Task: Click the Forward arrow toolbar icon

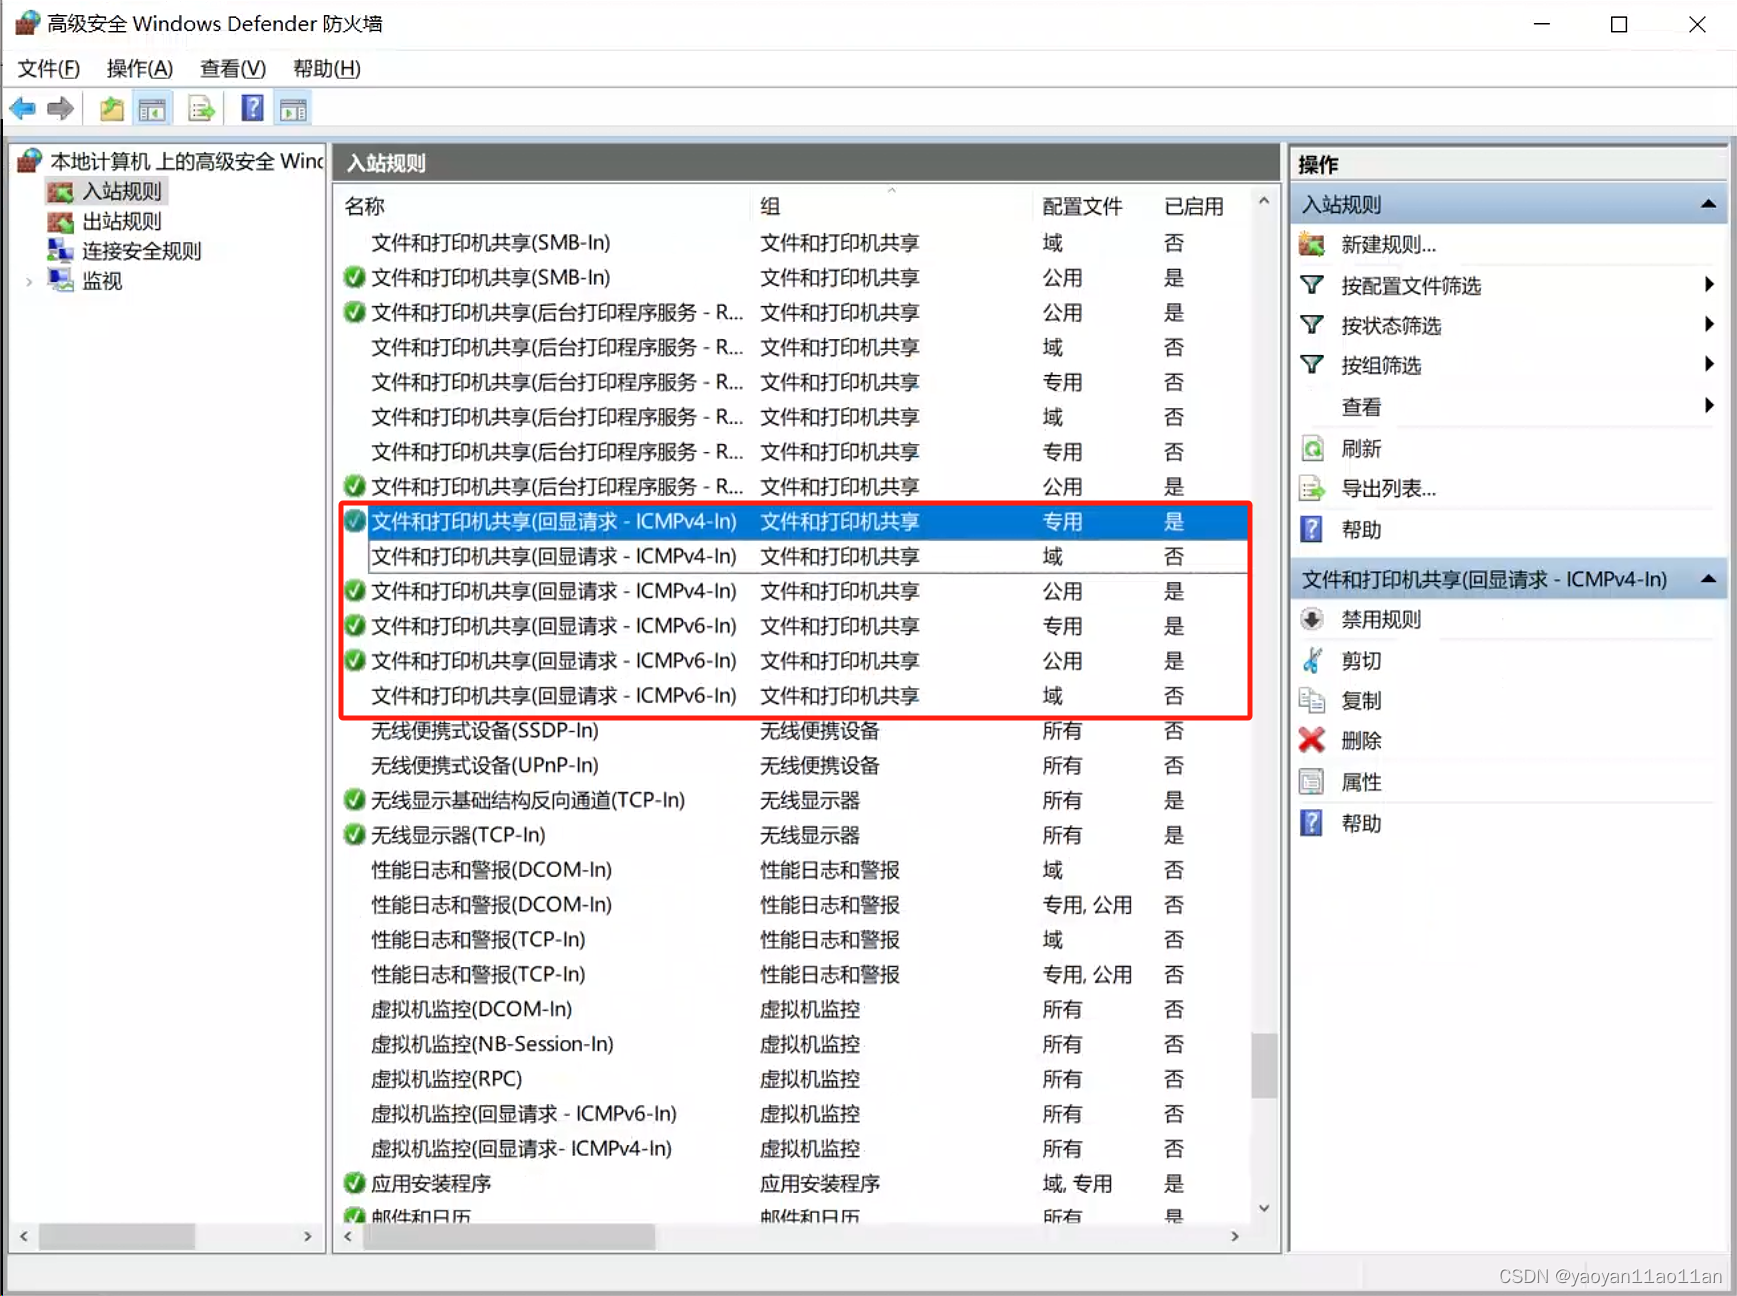Action: [61, 108]
